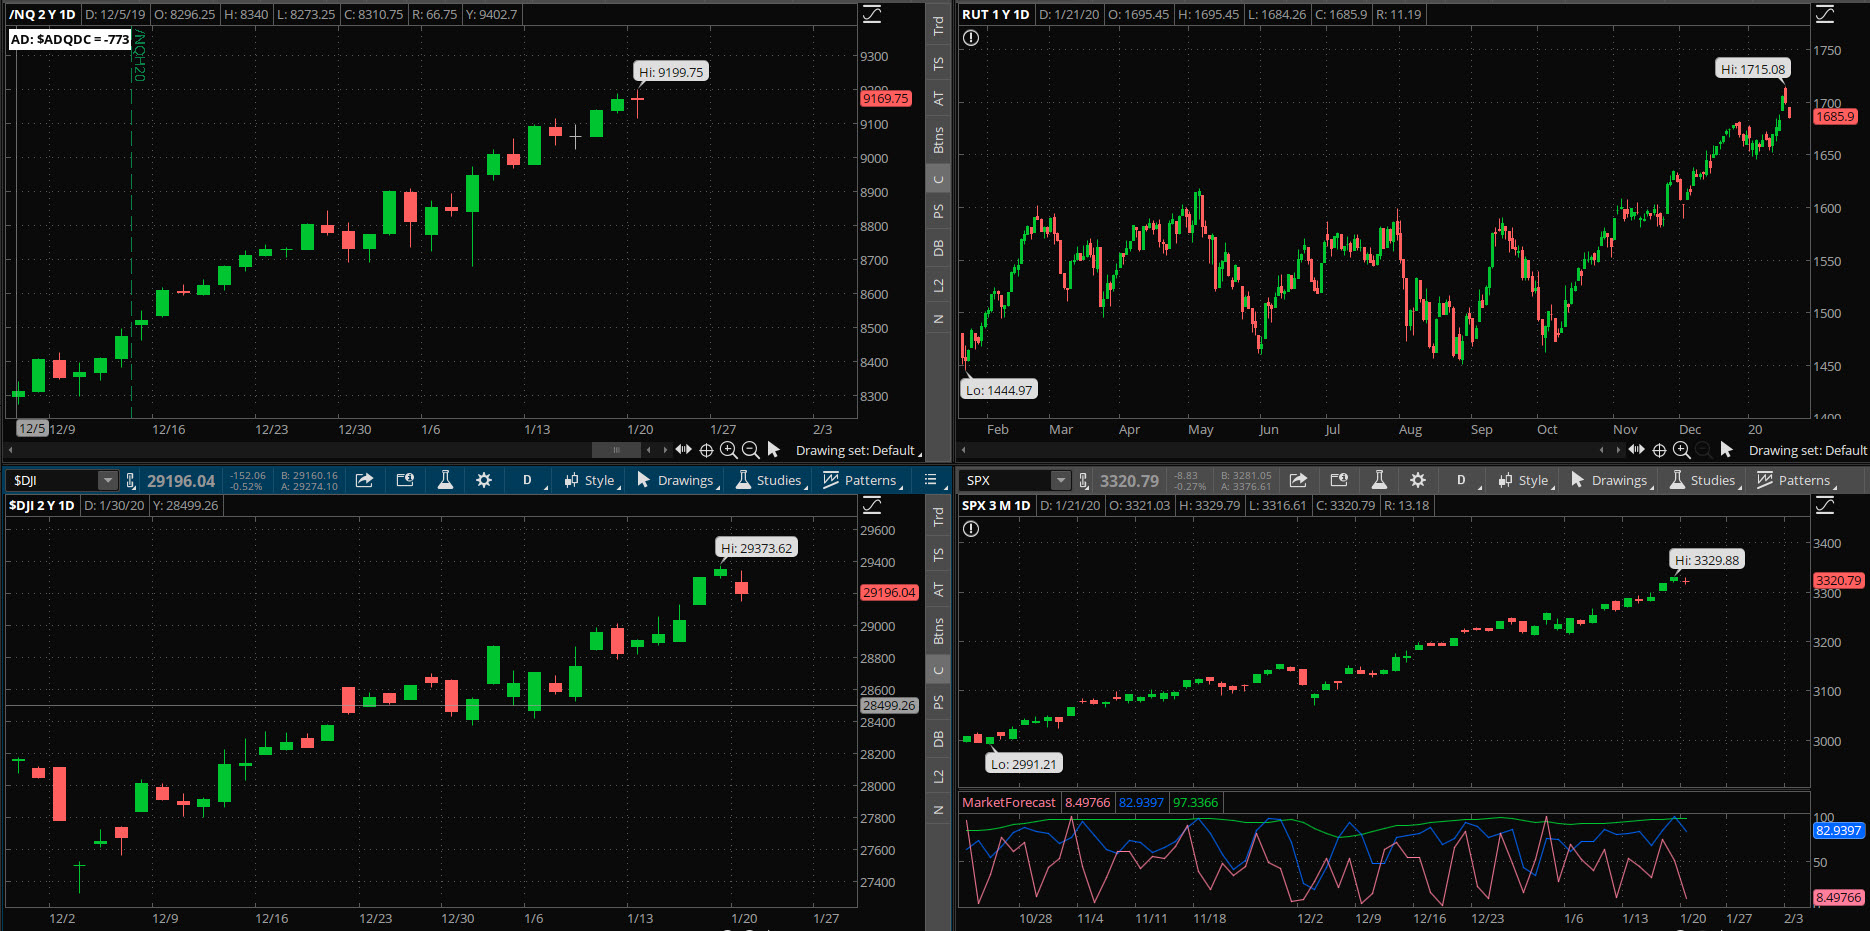The height and width of the screenshot is (931, 1870).
Task: Click MarketForecast study label
Action: pos(1009,802)
